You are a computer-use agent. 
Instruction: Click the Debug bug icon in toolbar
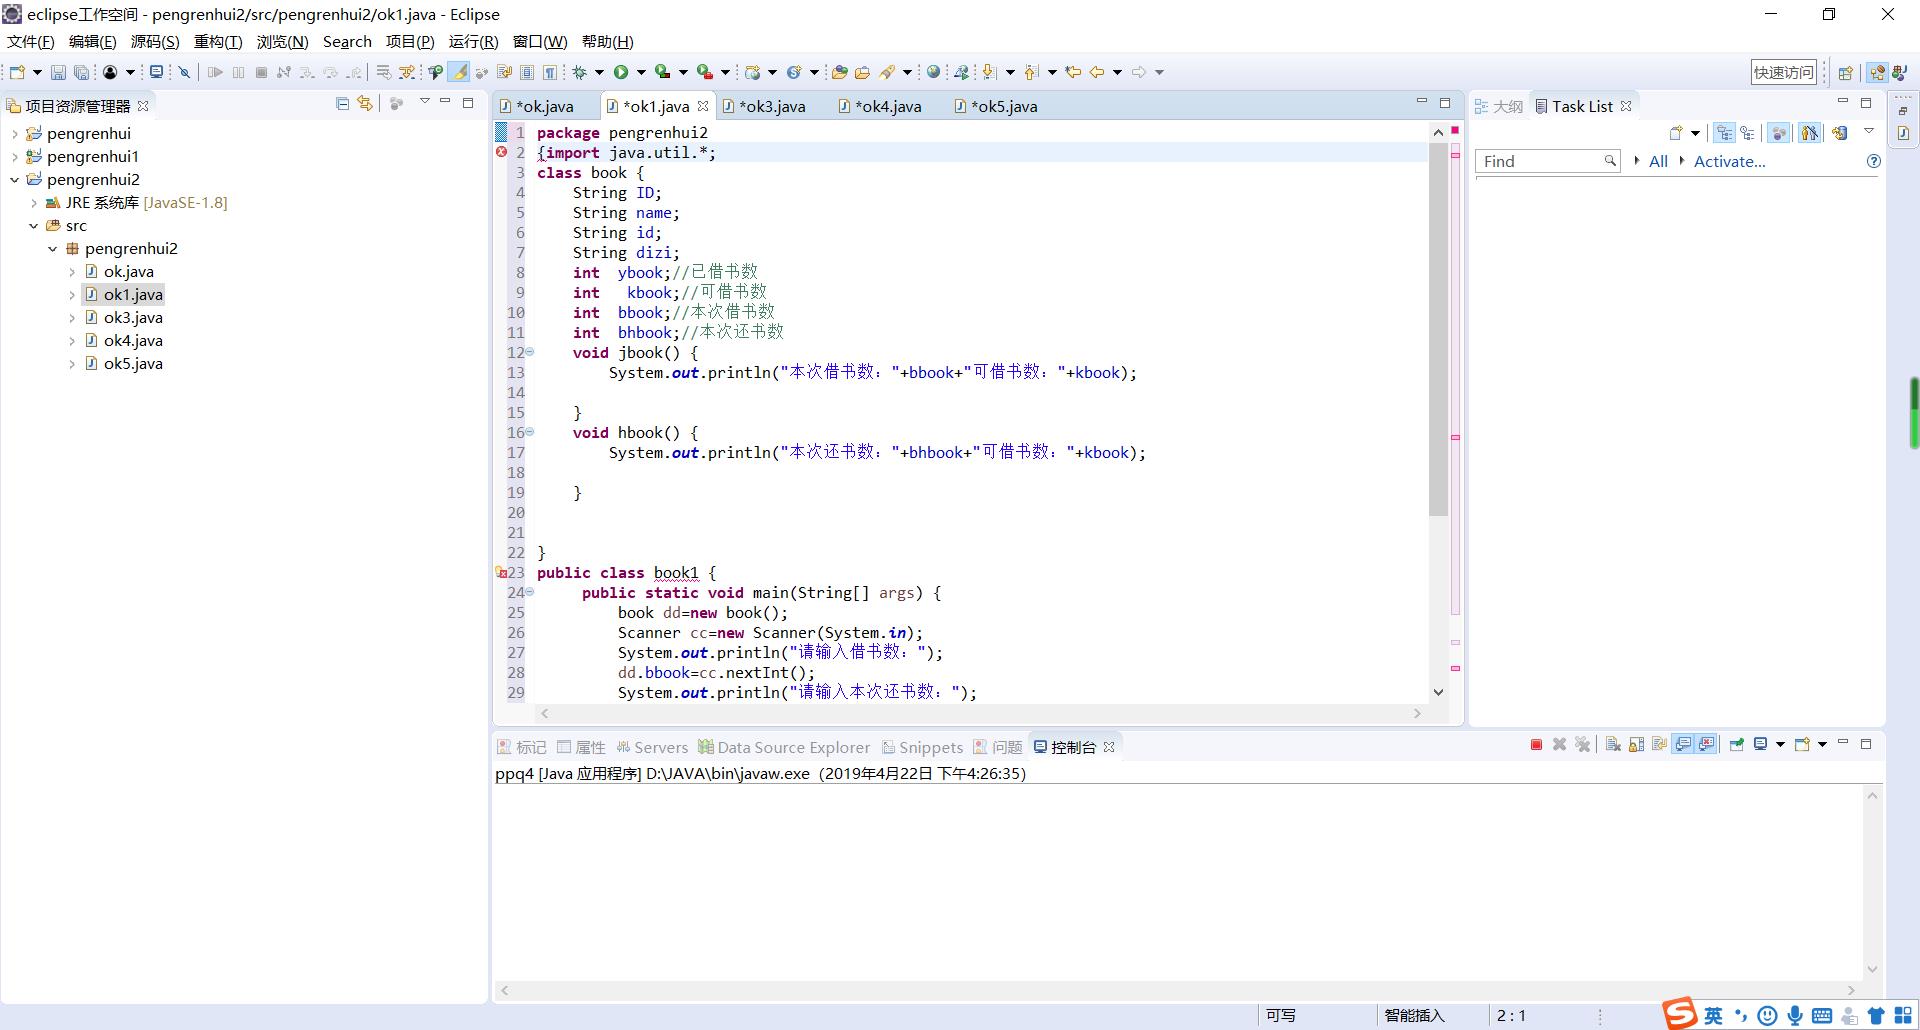click(x=579, y=72)
